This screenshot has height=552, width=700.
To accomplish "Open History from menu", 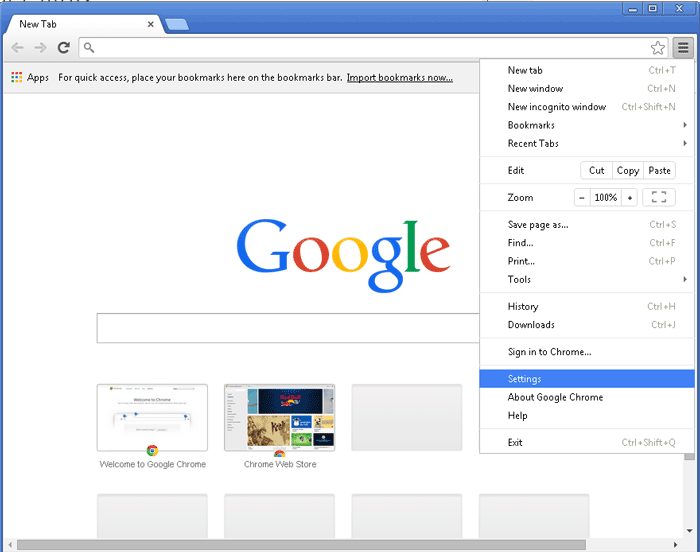I will tap(587, 306).
